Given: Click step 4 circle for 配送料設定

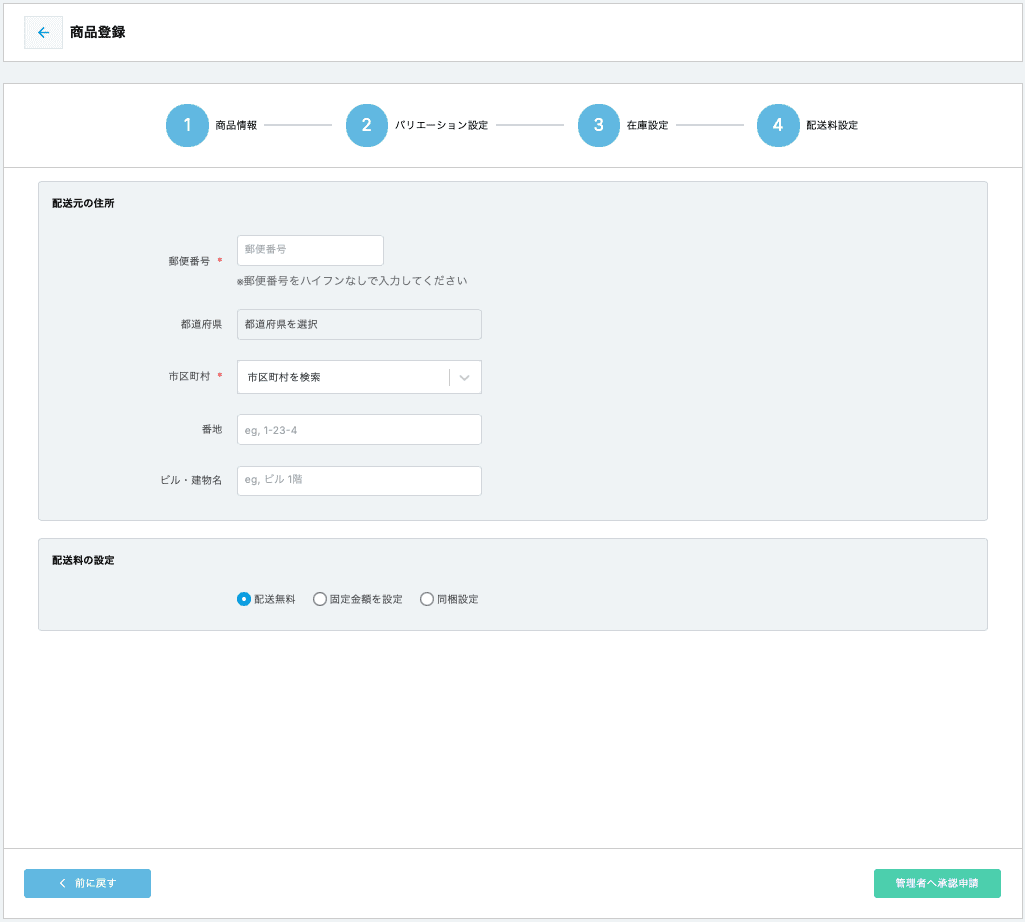Looking at the screenshot, I should coord(778,126).
